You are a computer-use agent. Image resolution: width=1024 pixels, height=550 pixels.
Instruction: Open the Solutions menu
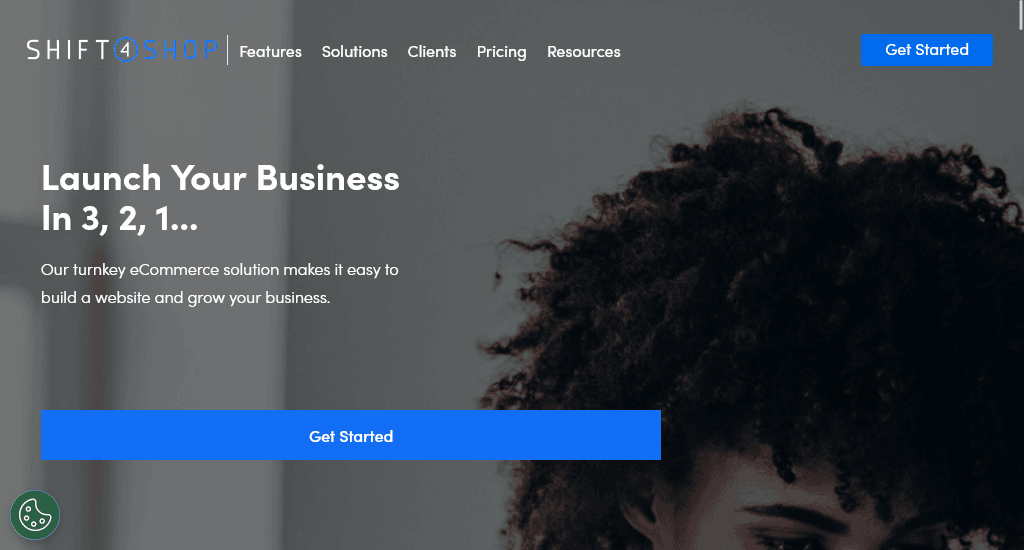tap(355, 52)
